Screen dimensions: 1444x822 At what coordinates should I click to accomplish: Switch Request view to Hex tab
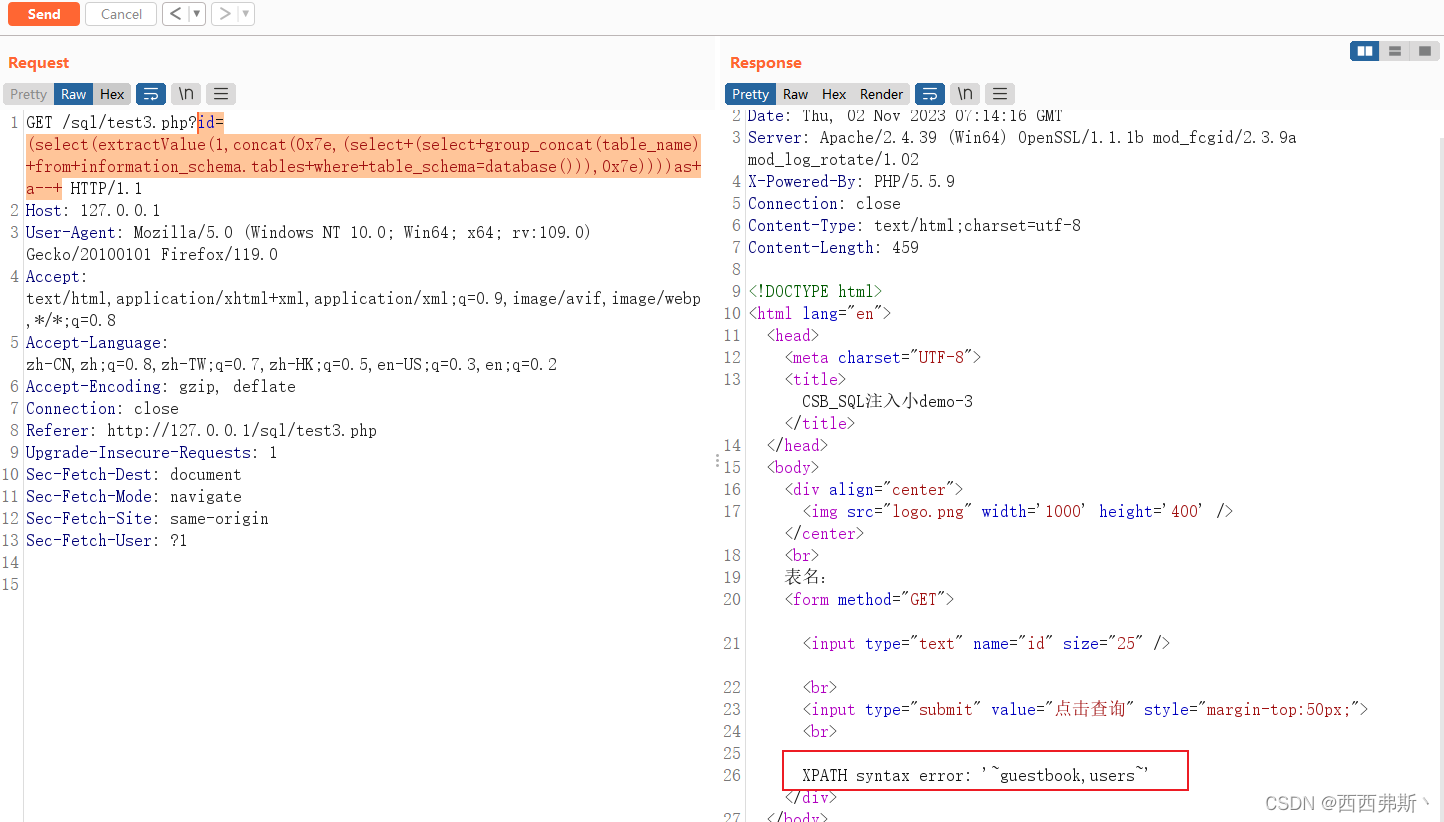tap(112, 94)
